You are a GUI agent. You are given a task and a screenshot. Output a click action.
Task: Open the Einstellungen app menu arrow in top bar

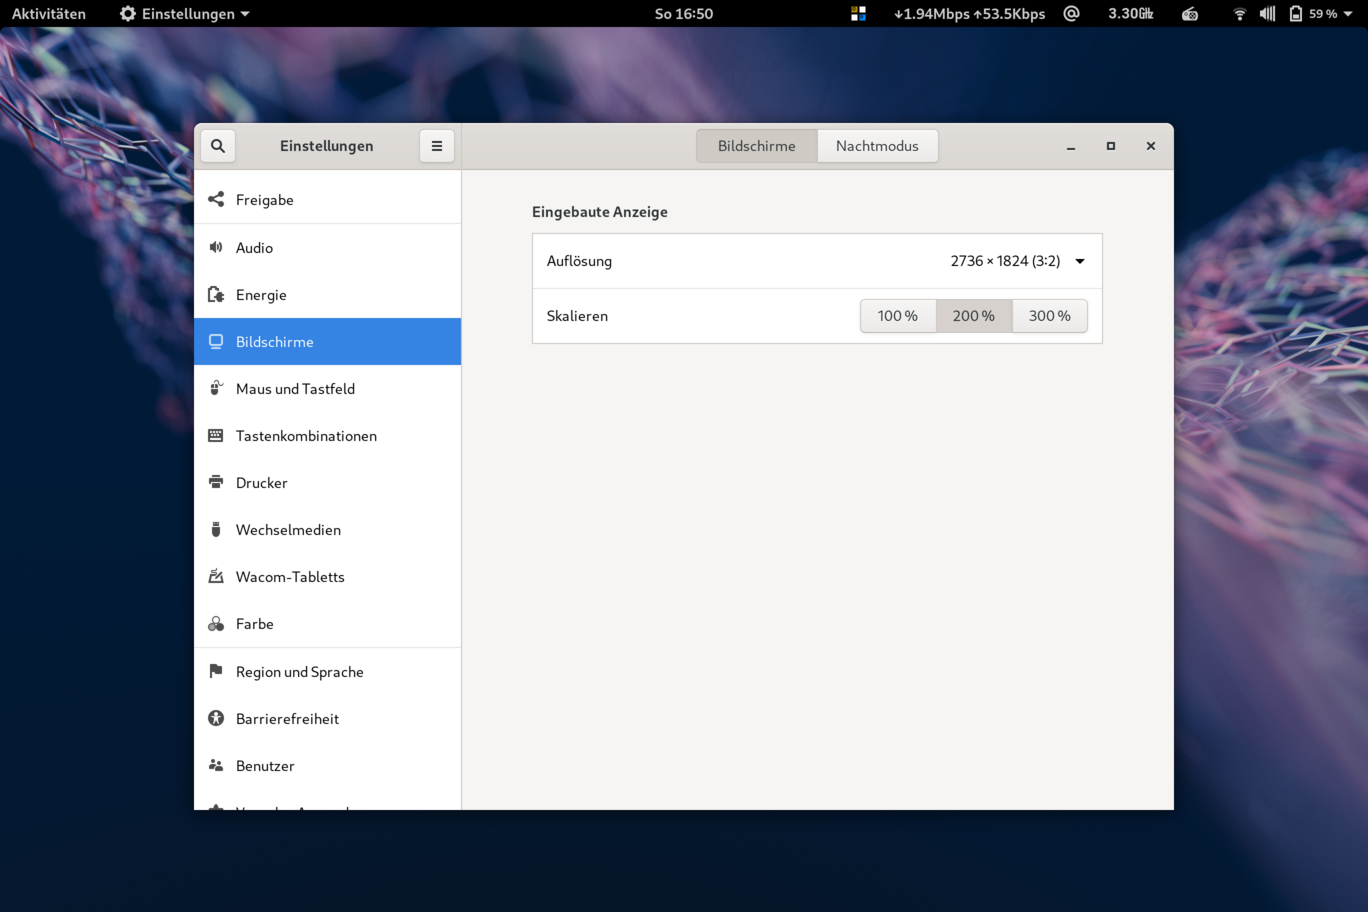pos(245,14)
